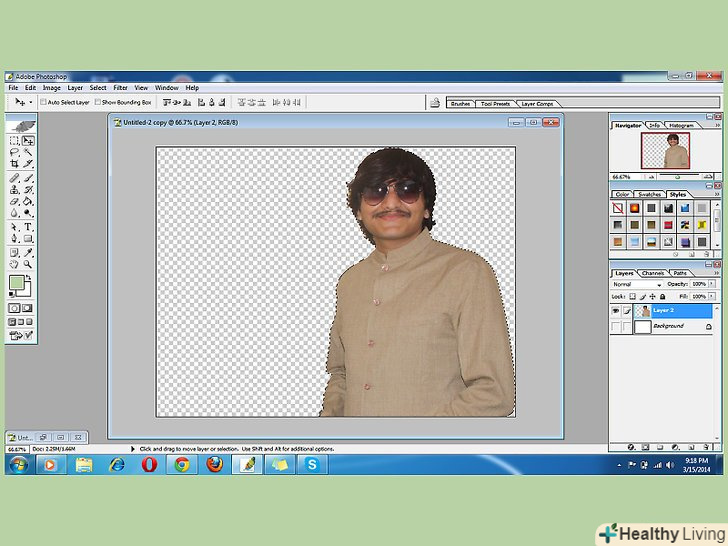The image size is (728, 546).
Task: Add a layer style at Layers panel bottom
Action: pos(631,447)
